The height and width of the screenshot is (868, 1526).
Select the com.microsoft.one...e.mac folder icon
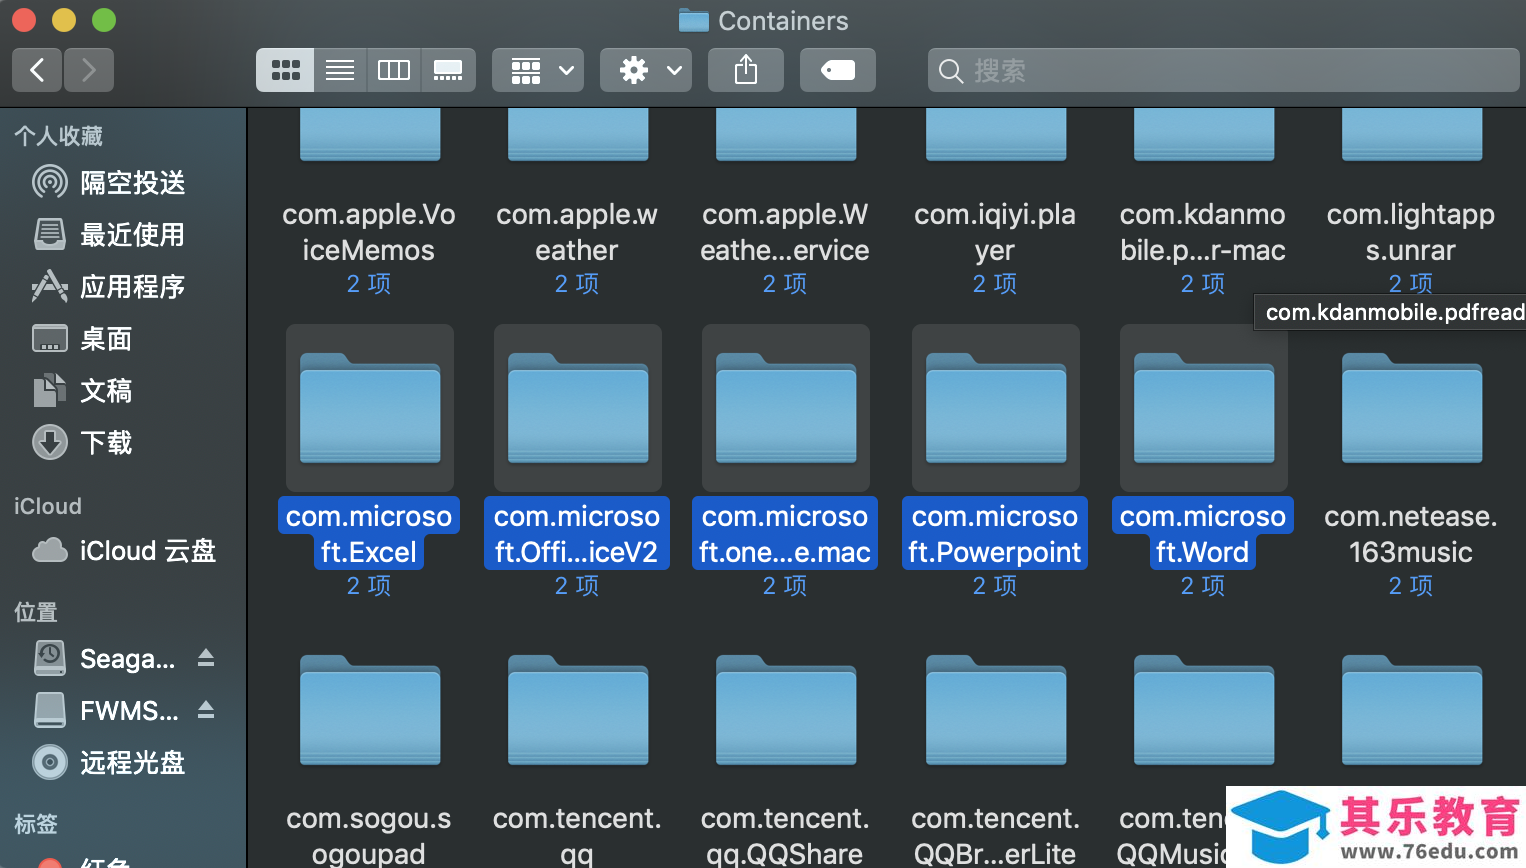786,408
